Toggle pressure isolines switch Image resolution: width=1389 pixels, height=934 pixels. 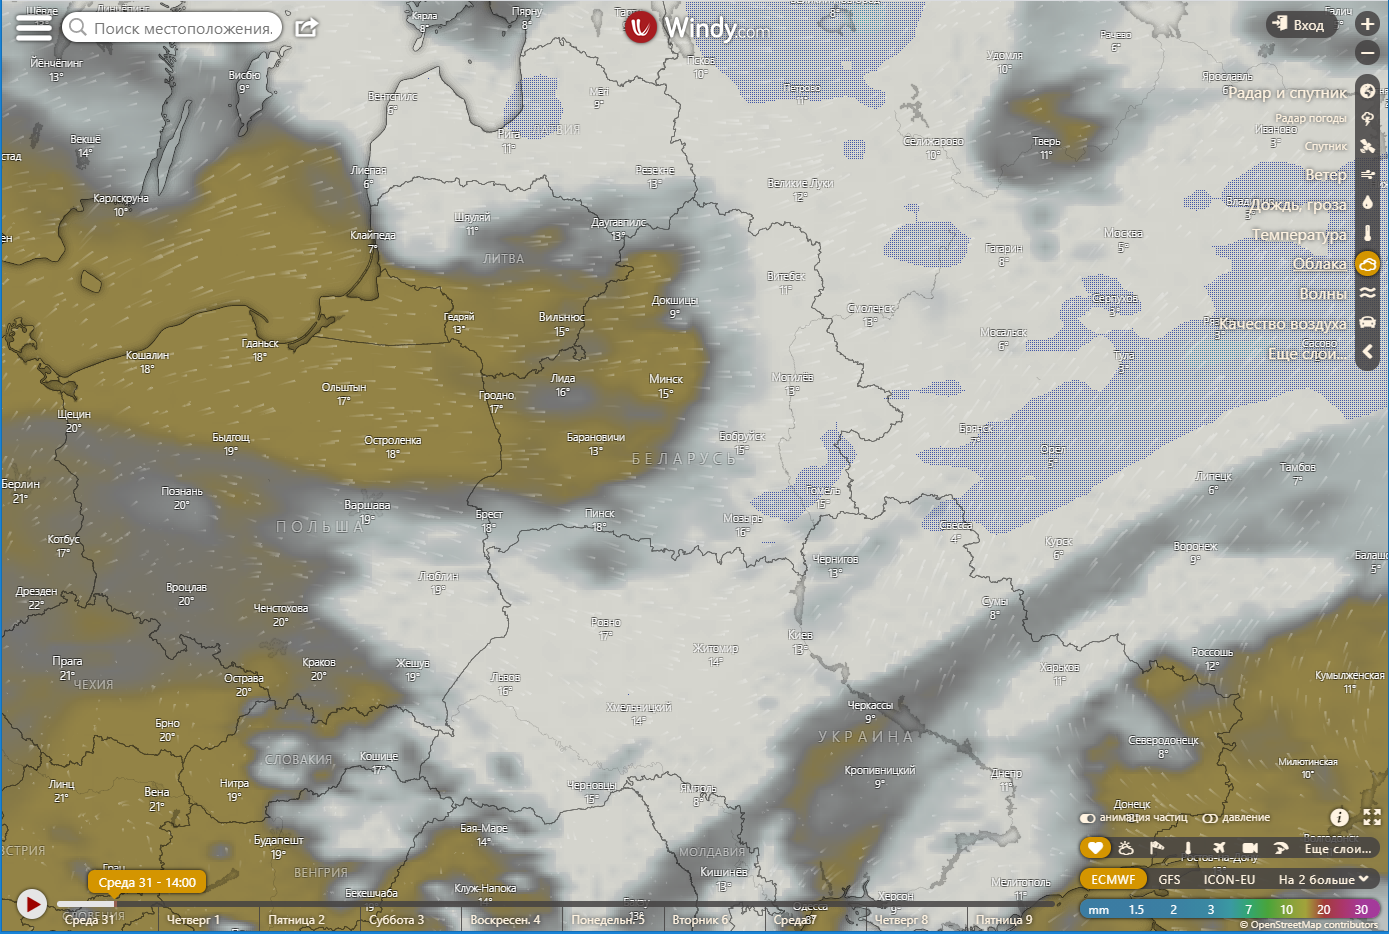pyautogui.click(x=1209, y=818)
